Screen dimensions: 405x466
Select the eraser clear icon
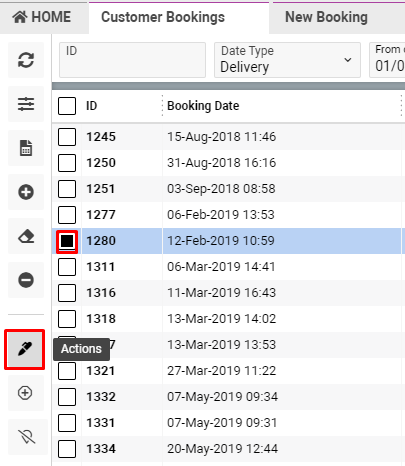(x=26, y=236)
